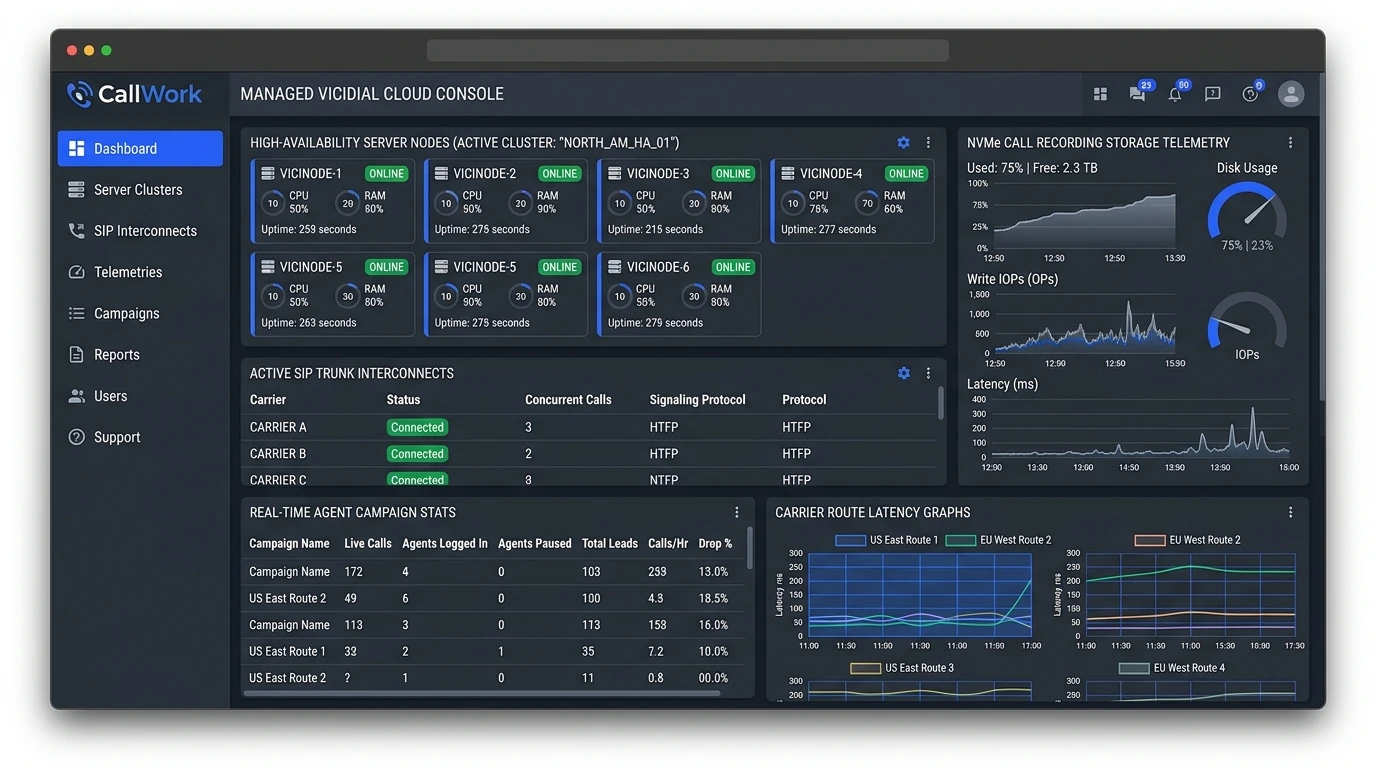
Task: Select the 18.5% drop value
Action: [x=713, y=598]
